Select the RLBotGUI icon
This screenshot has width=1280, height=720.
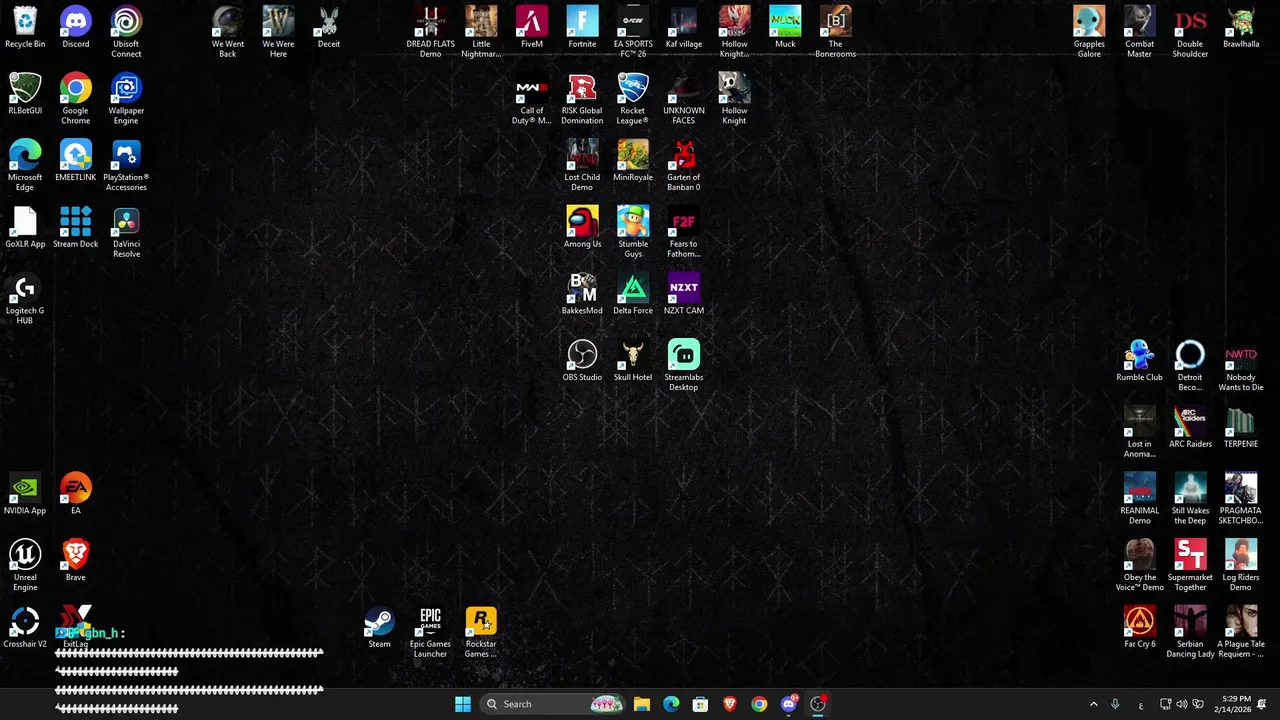[x=25, y=94]
